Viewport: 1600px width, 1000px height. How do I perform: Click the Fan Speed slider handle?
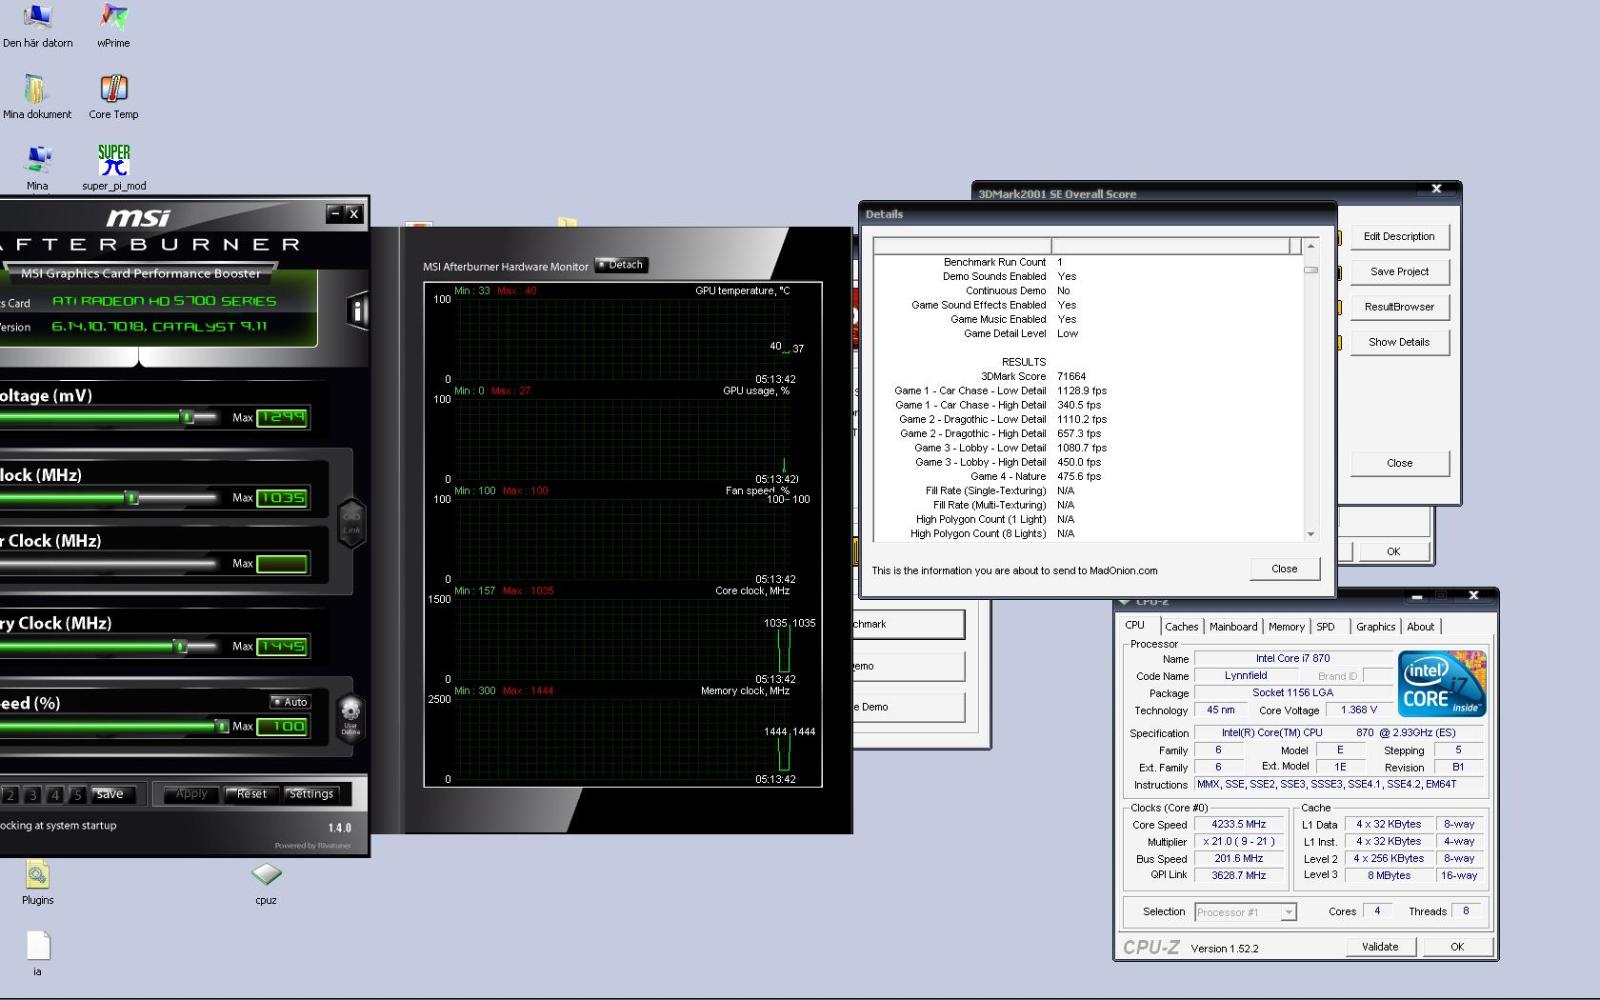click(x=221, y=726)
